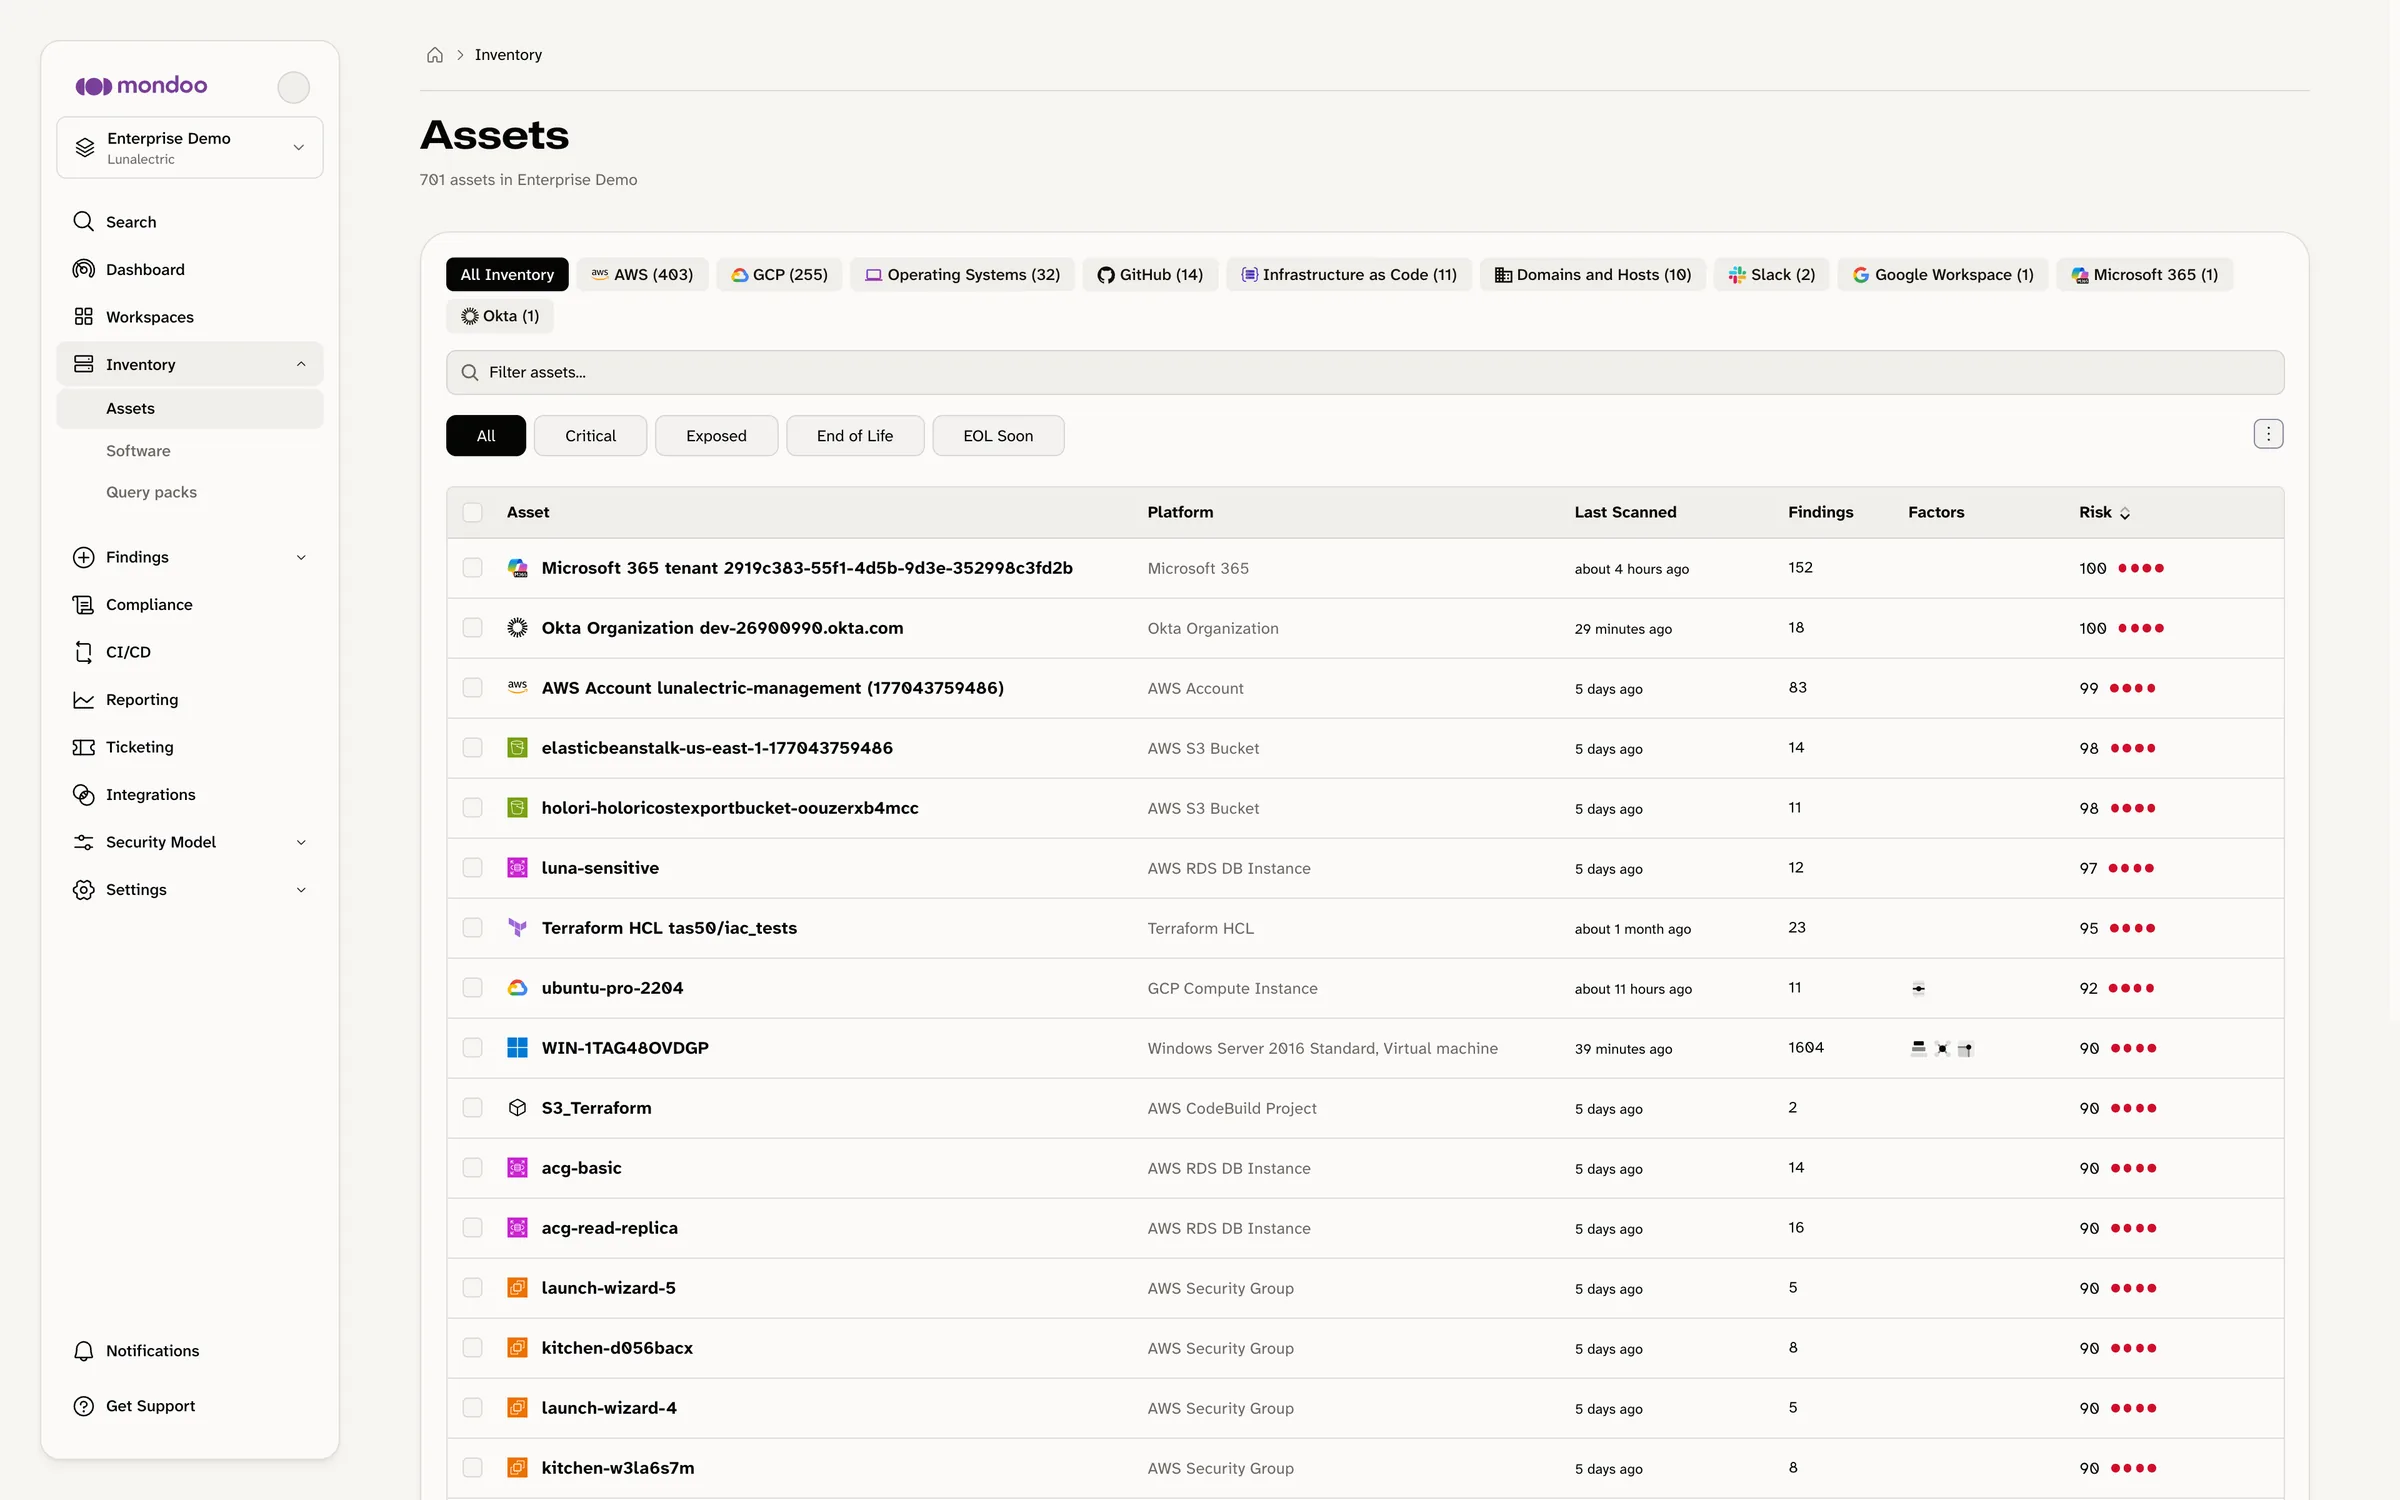Switch to GitHub (14) tab
This screenshot has width=2400, height=1500.
pos(1150,274)
